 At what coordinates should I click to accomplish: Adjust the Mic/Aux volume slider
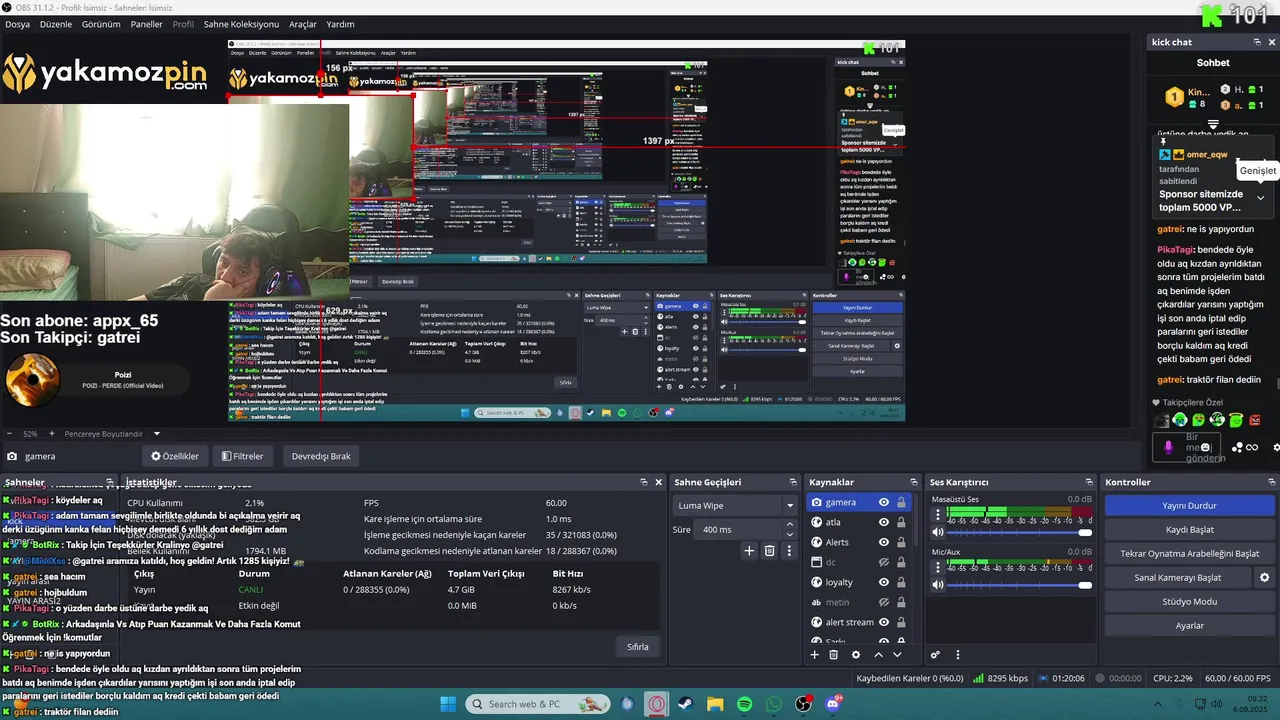coord(1020,584)
